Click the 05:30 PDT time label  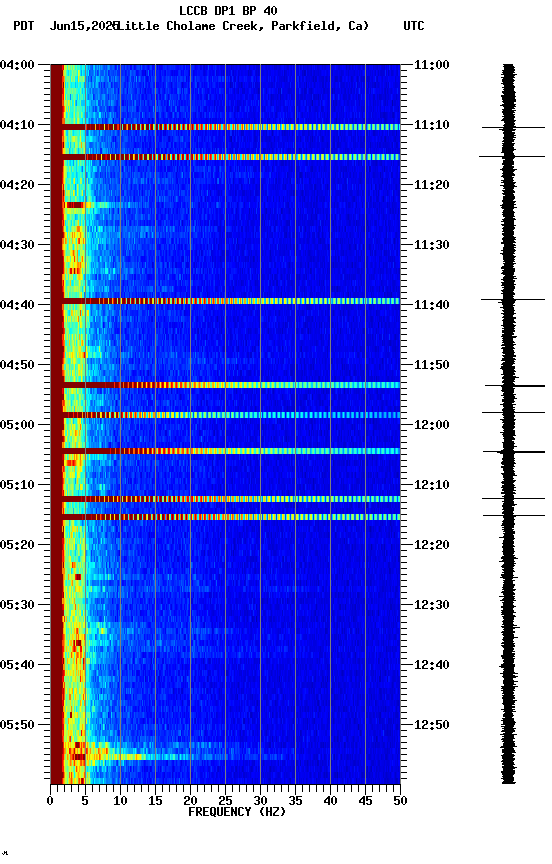pos(17,605)
